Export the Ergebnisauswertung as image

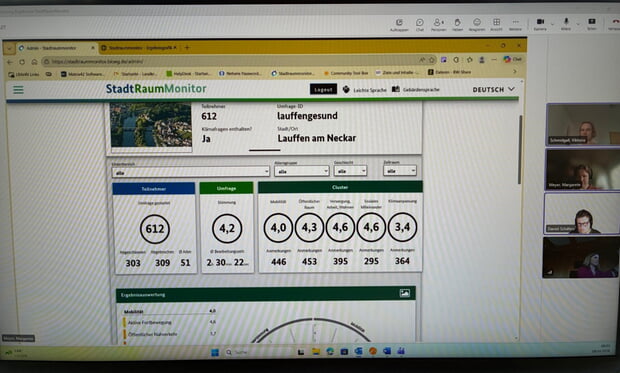click(405, 293)
